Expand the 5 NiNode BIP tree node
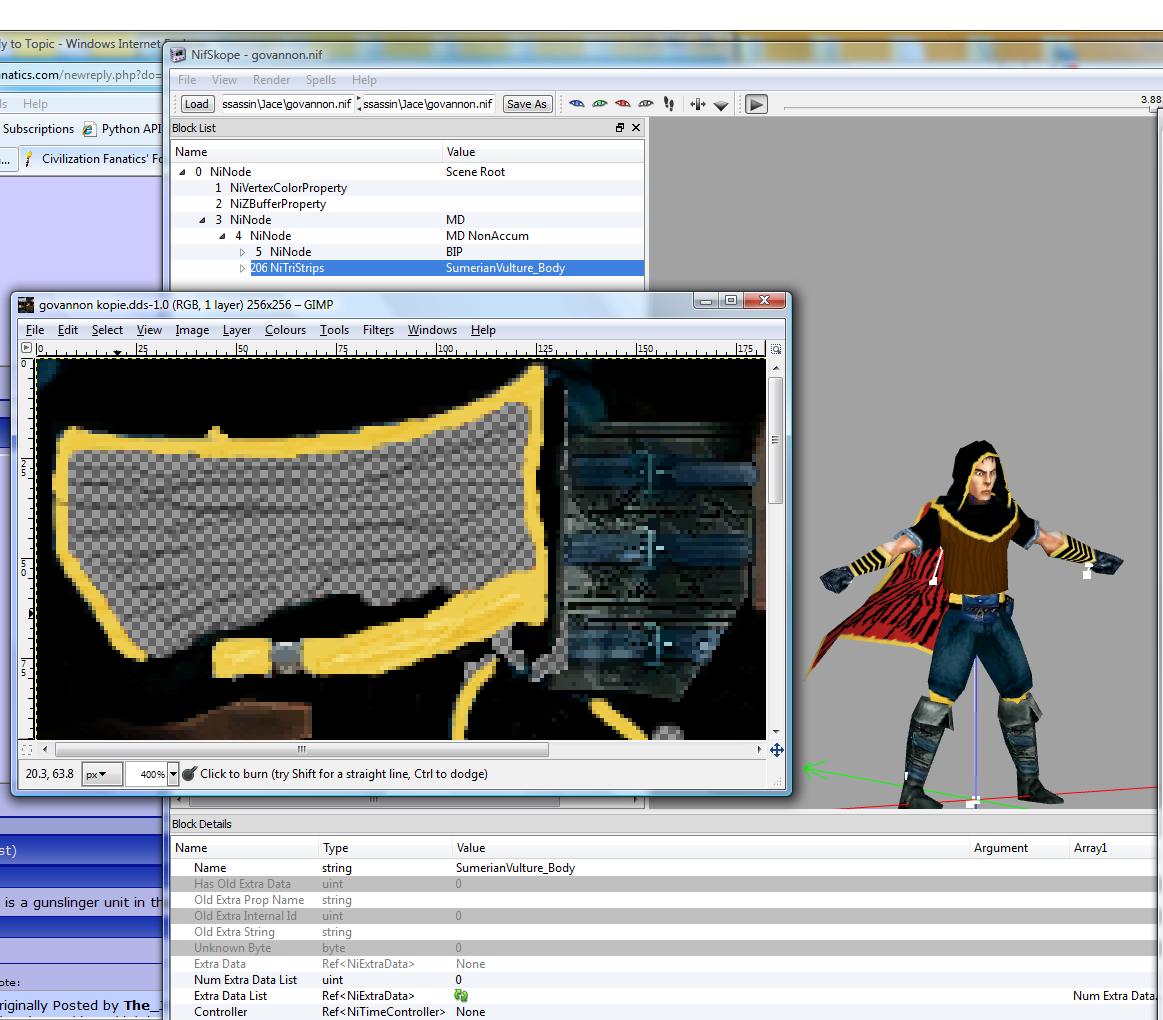The width and height of the screenshot is (1163, 1020). 243,252
